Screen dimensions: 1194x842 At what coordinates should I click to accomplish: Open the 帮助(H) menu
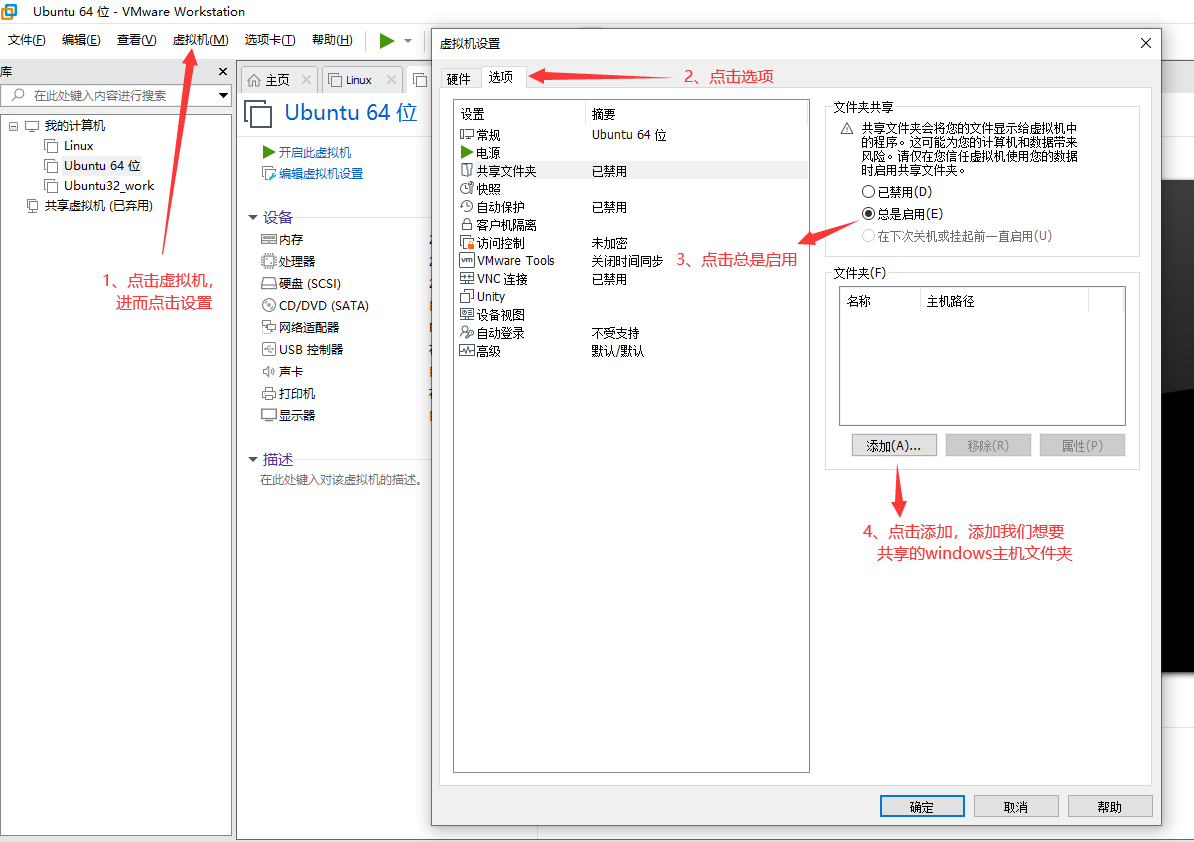[332, 40]
